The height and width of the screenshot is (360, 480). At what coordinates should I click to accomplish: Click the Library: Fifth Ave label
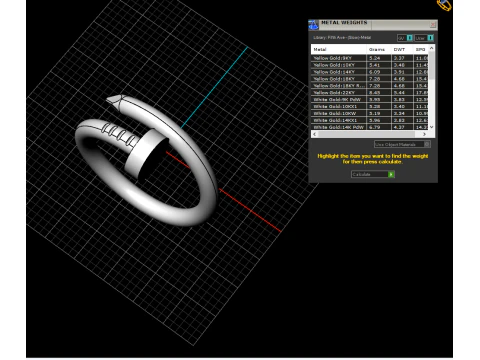point(342,38)
